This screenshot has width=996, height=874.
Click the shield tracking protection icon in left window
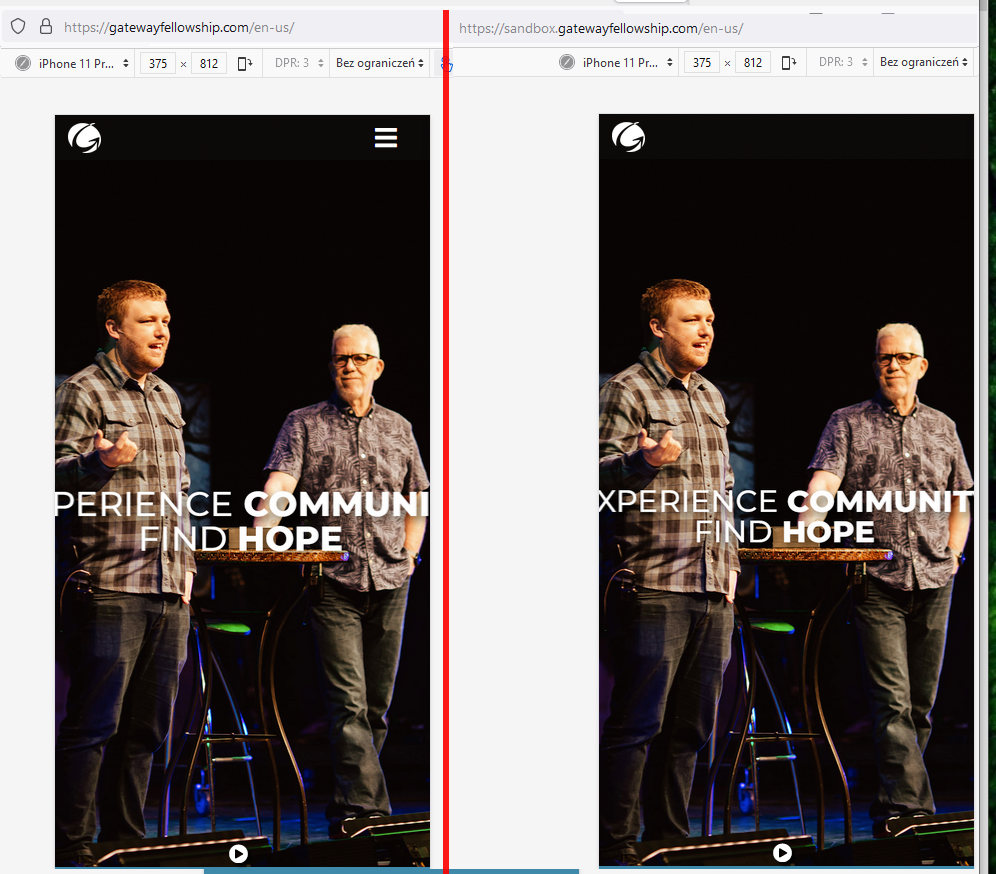pyautogui.click(x=18, y=27)
